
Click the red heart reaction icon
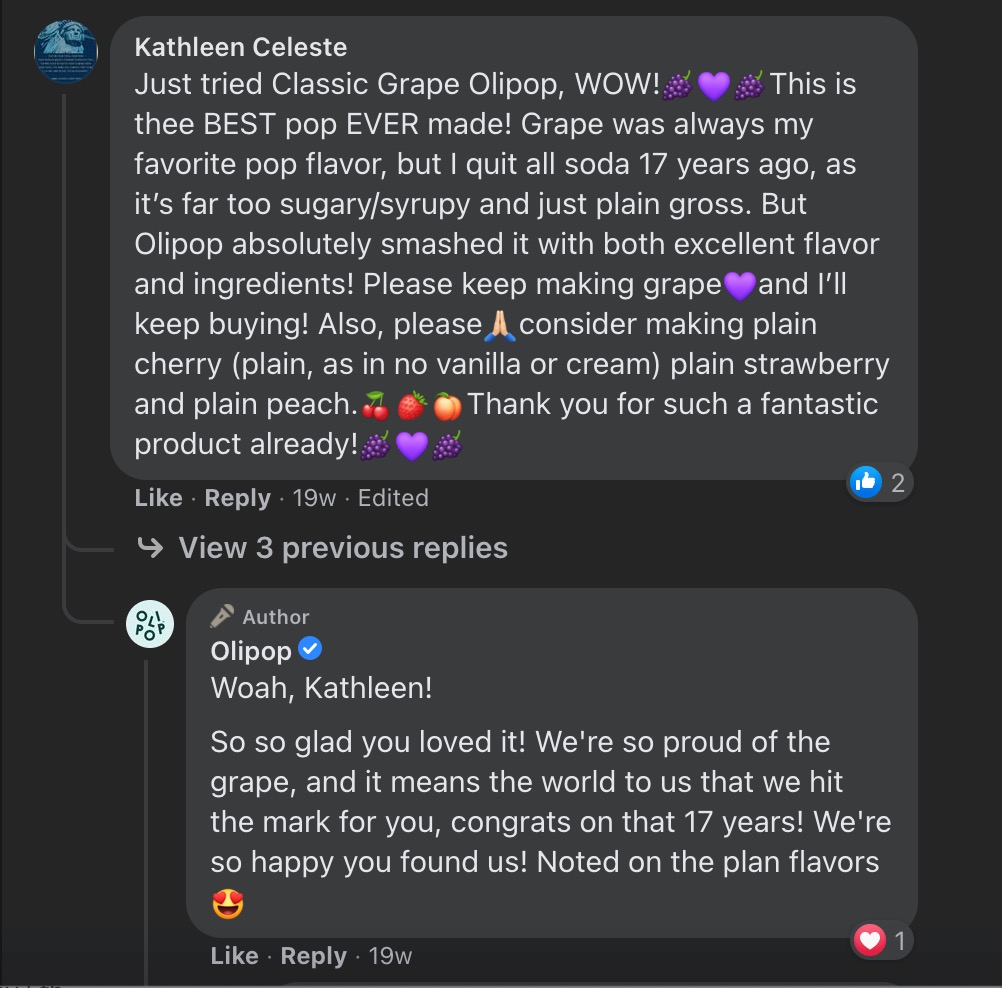(870, 940)
